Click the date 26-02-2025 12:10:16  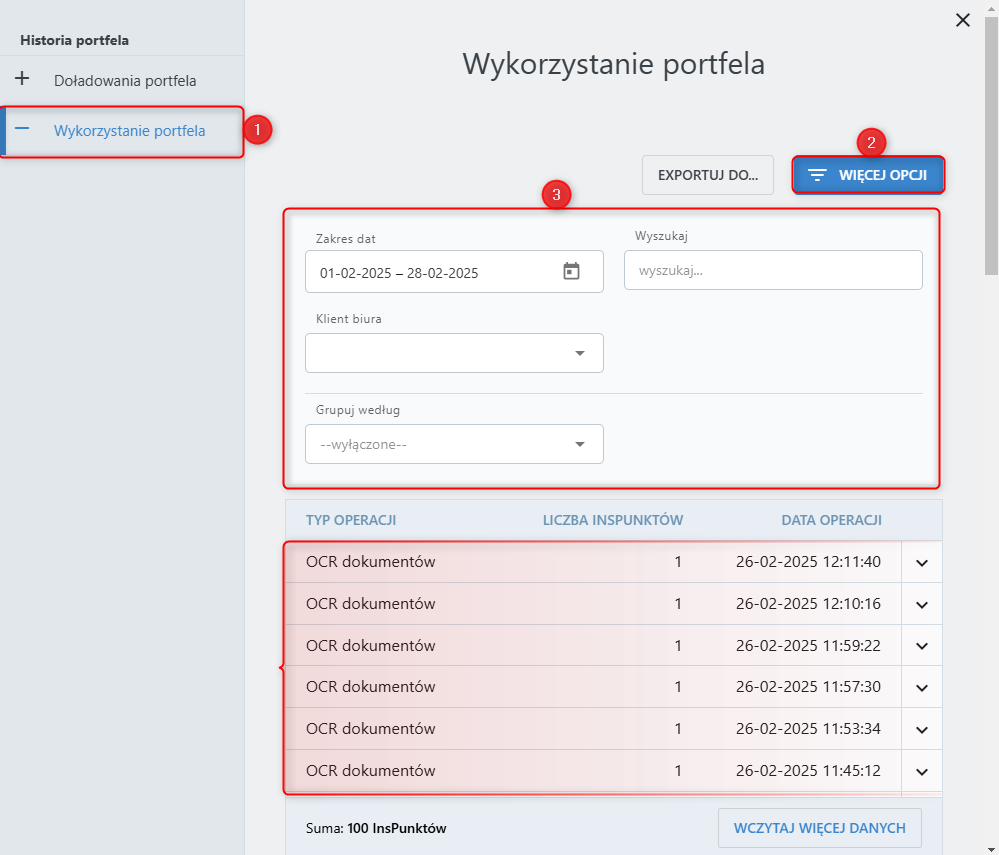point(808,603)
